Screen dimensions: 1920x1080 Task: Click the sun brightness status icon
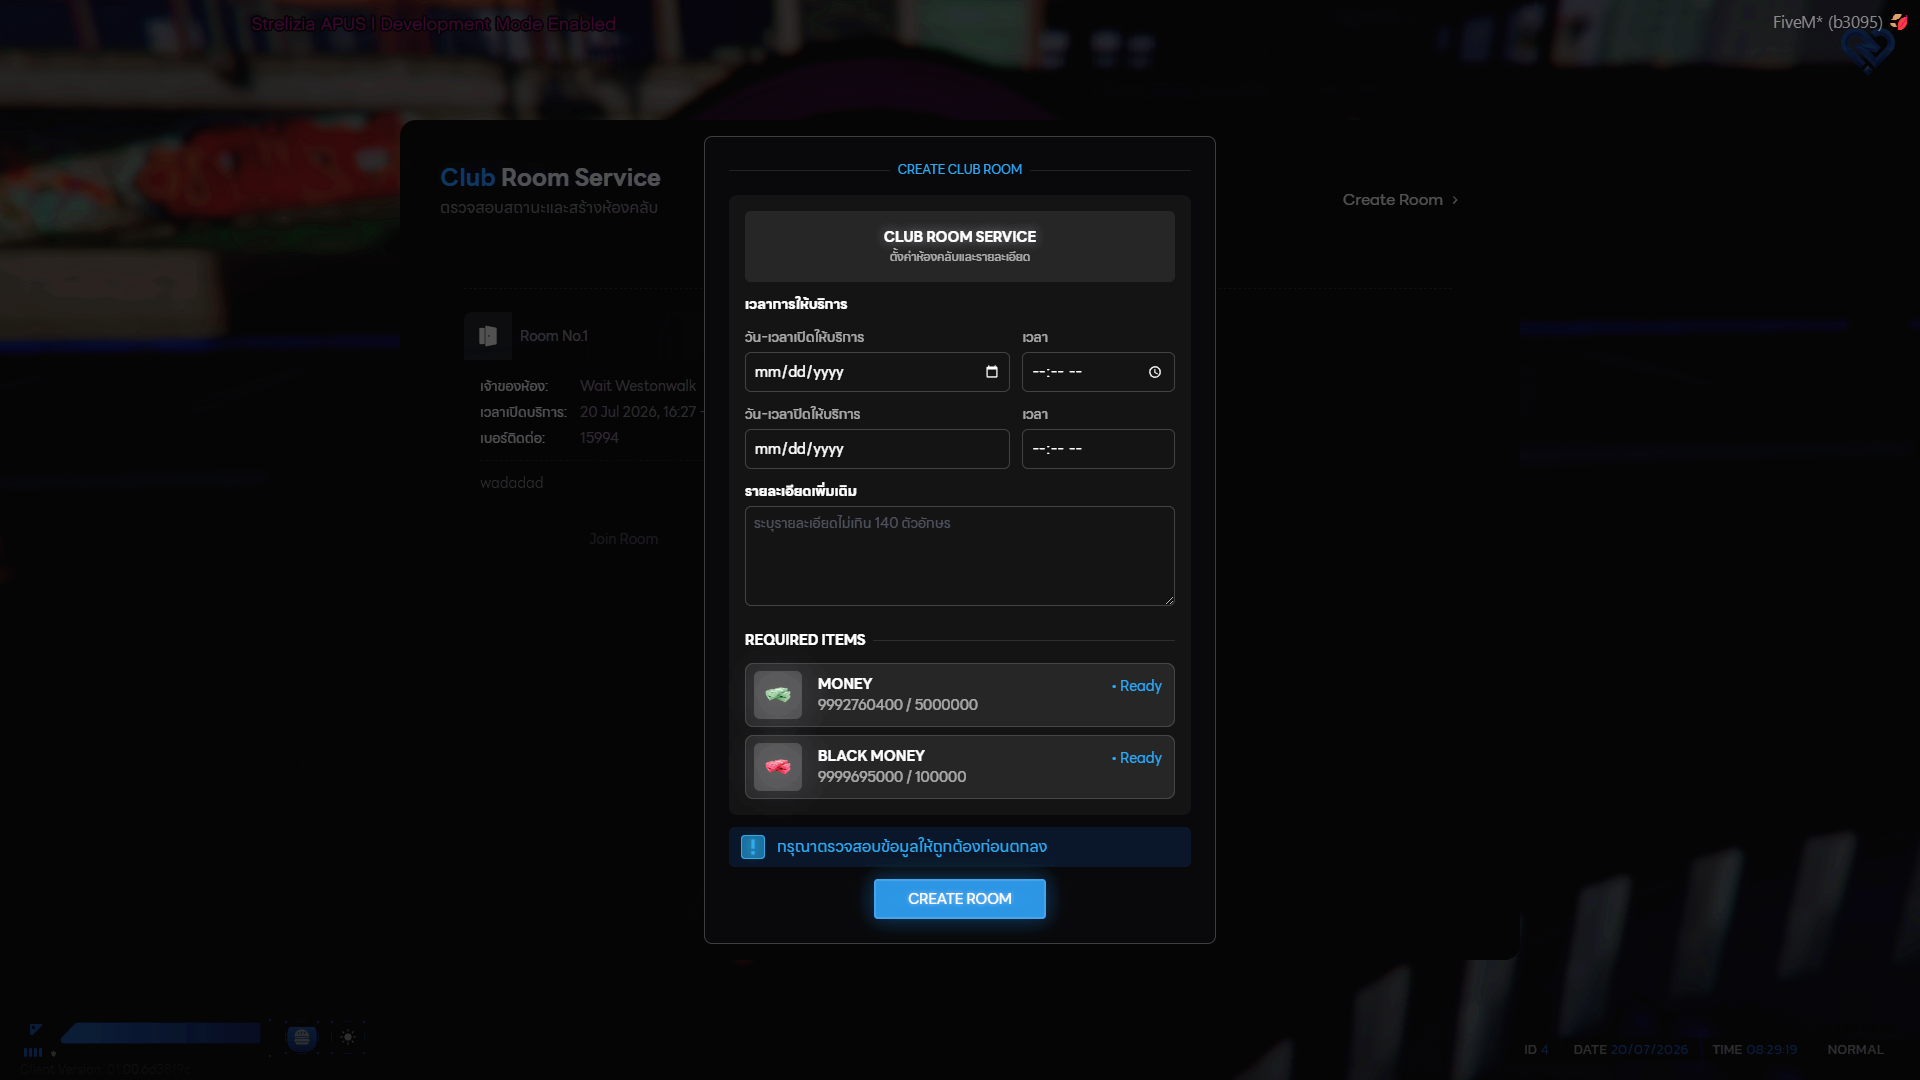[x=348, y=1037]
